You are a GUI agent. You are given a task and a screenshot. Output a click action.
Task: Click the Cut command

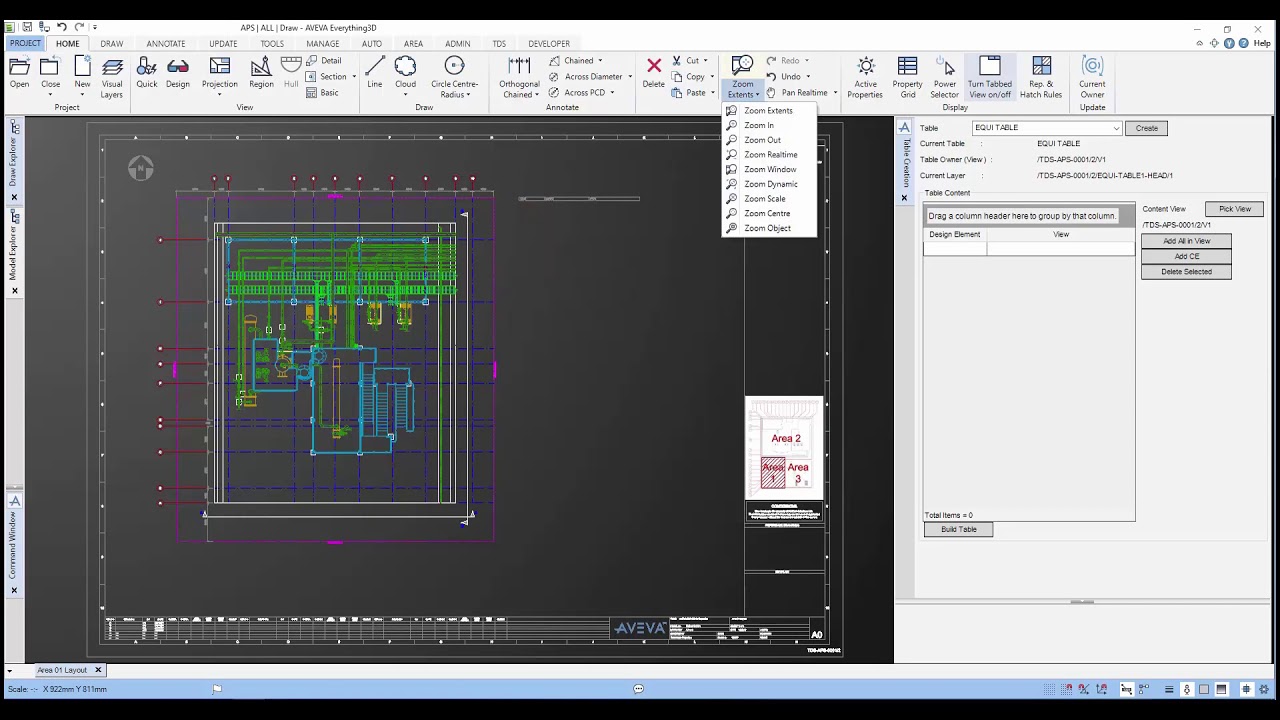click(x=690, y=60)
